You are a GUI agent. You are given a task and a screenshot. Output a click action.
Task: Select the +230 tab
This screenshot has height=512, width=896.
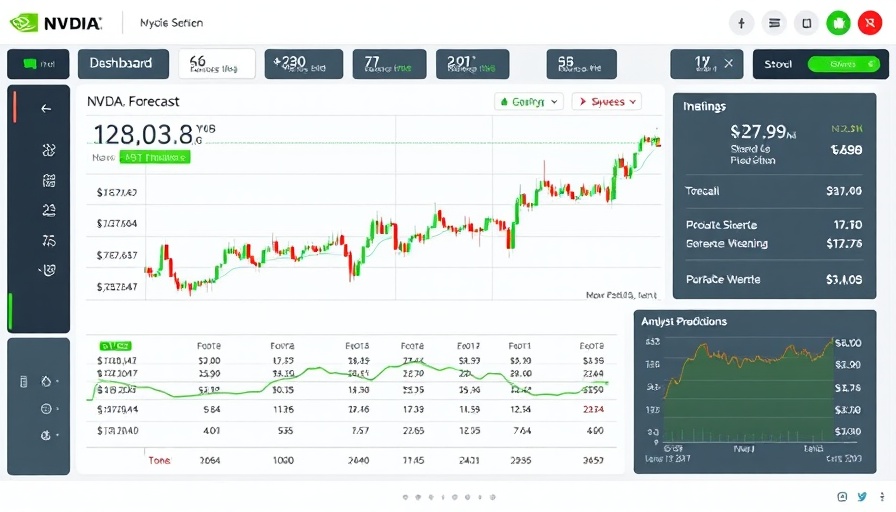pos(303,63)
